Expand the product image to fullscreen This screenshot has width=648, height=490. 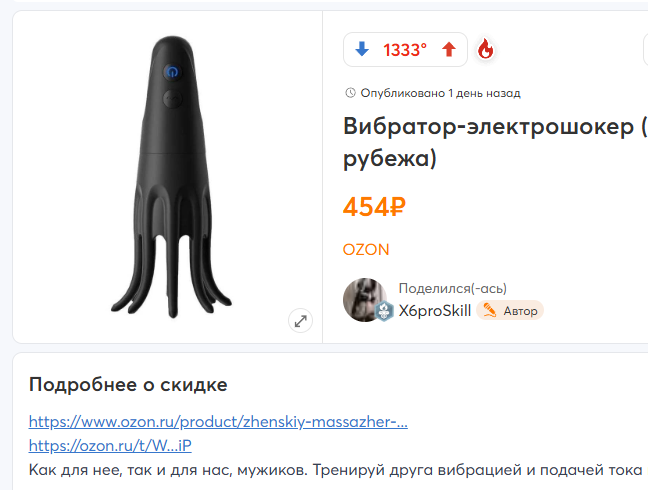pyautogui.click(x=300, y=321)
